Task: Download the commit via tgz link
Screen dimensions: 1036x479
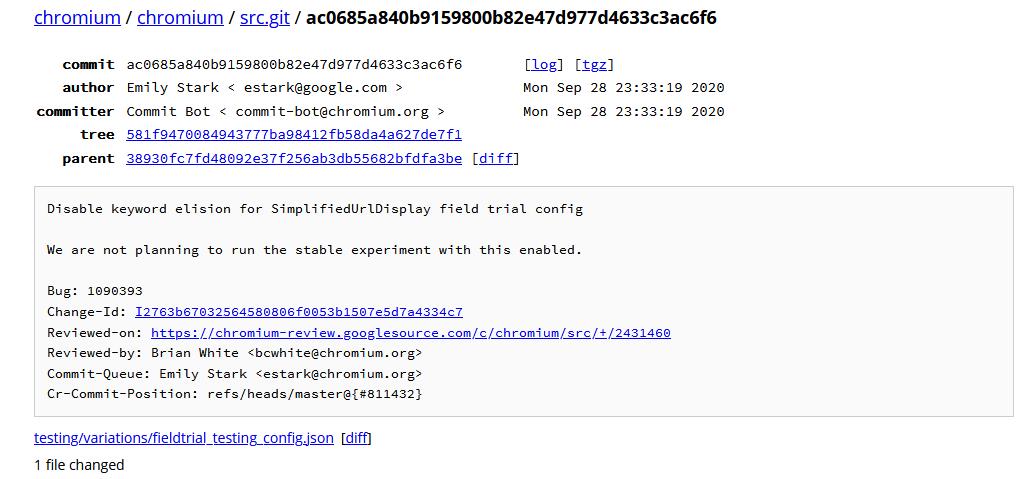Action: click(x=597, y=65)
